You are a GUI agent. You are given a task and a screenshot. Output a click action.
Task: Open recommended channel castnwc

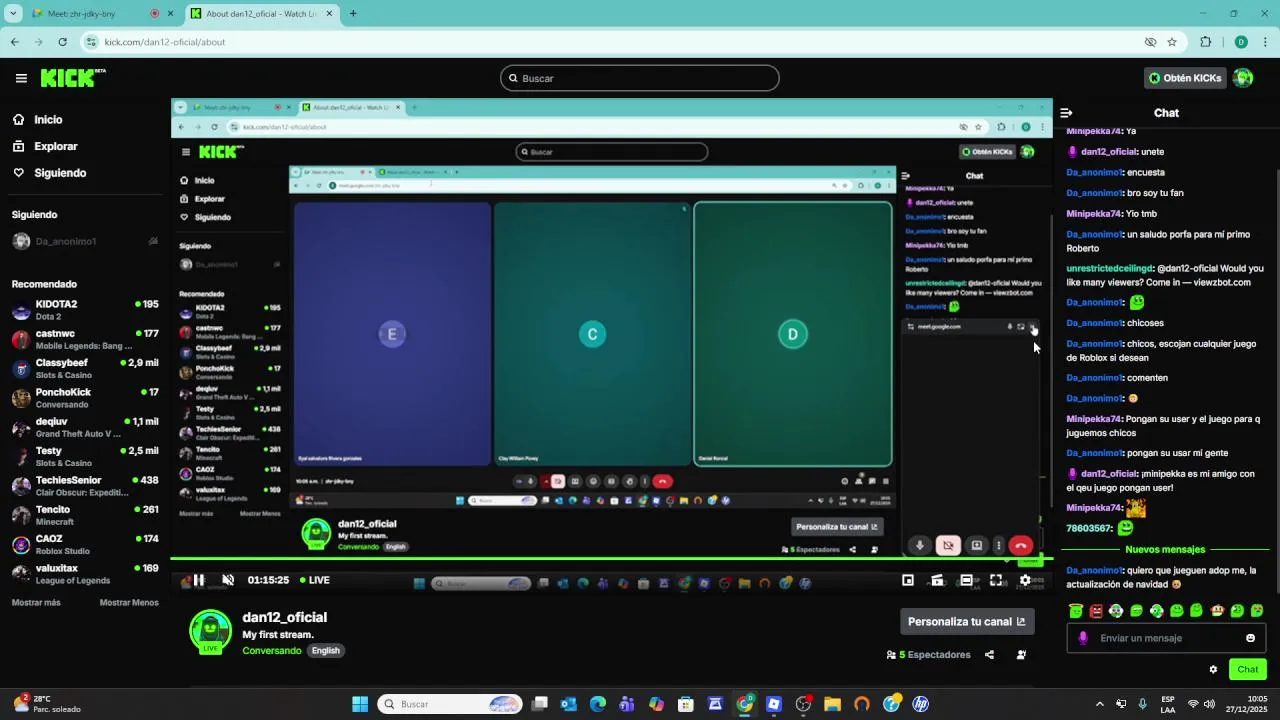point(85,339)
